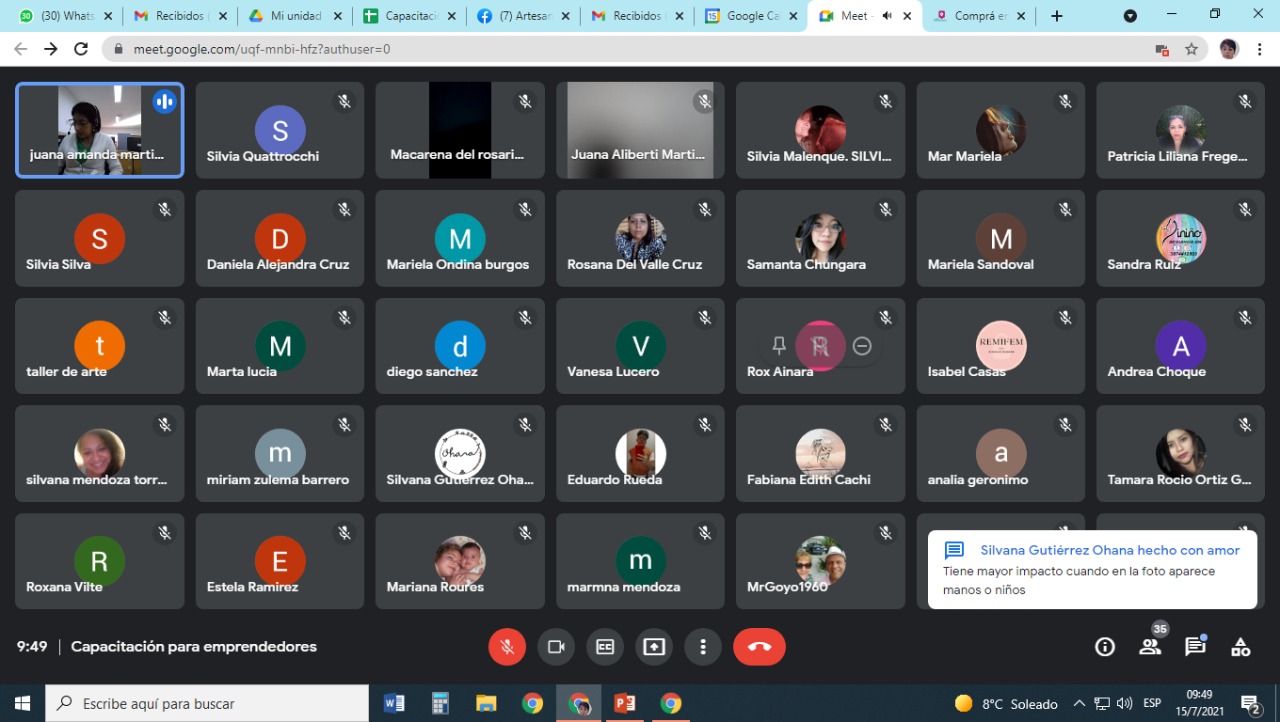
Task: Open the Windows notification center
Action: click(1250, 704)
